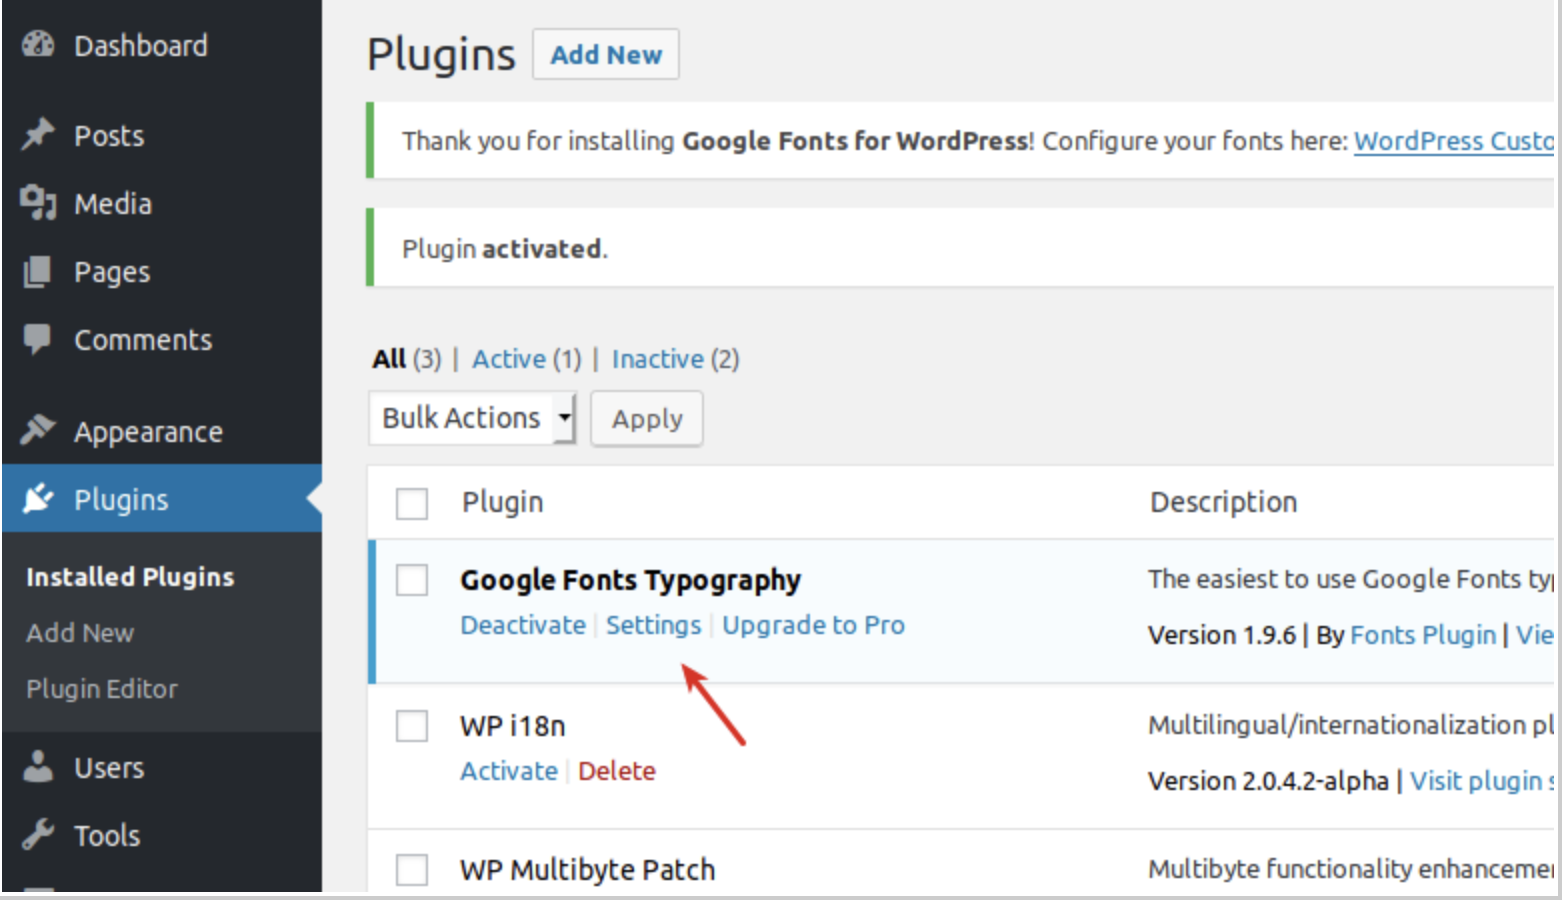Open Google Fonts Typography Settings
Viewport: 1562px width, 900px height.
pyautogui.click(x=654, y=625)
